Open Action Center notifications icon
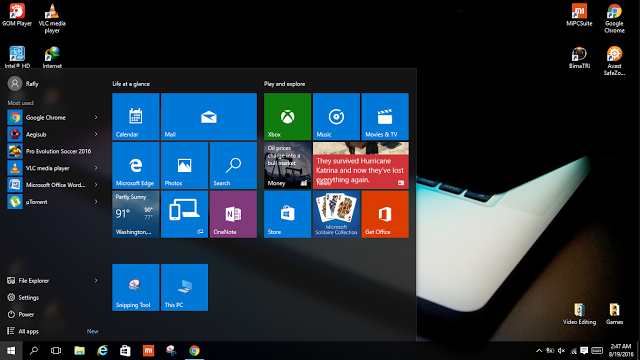The image size is (640, 360). click(x=584, y=351)
